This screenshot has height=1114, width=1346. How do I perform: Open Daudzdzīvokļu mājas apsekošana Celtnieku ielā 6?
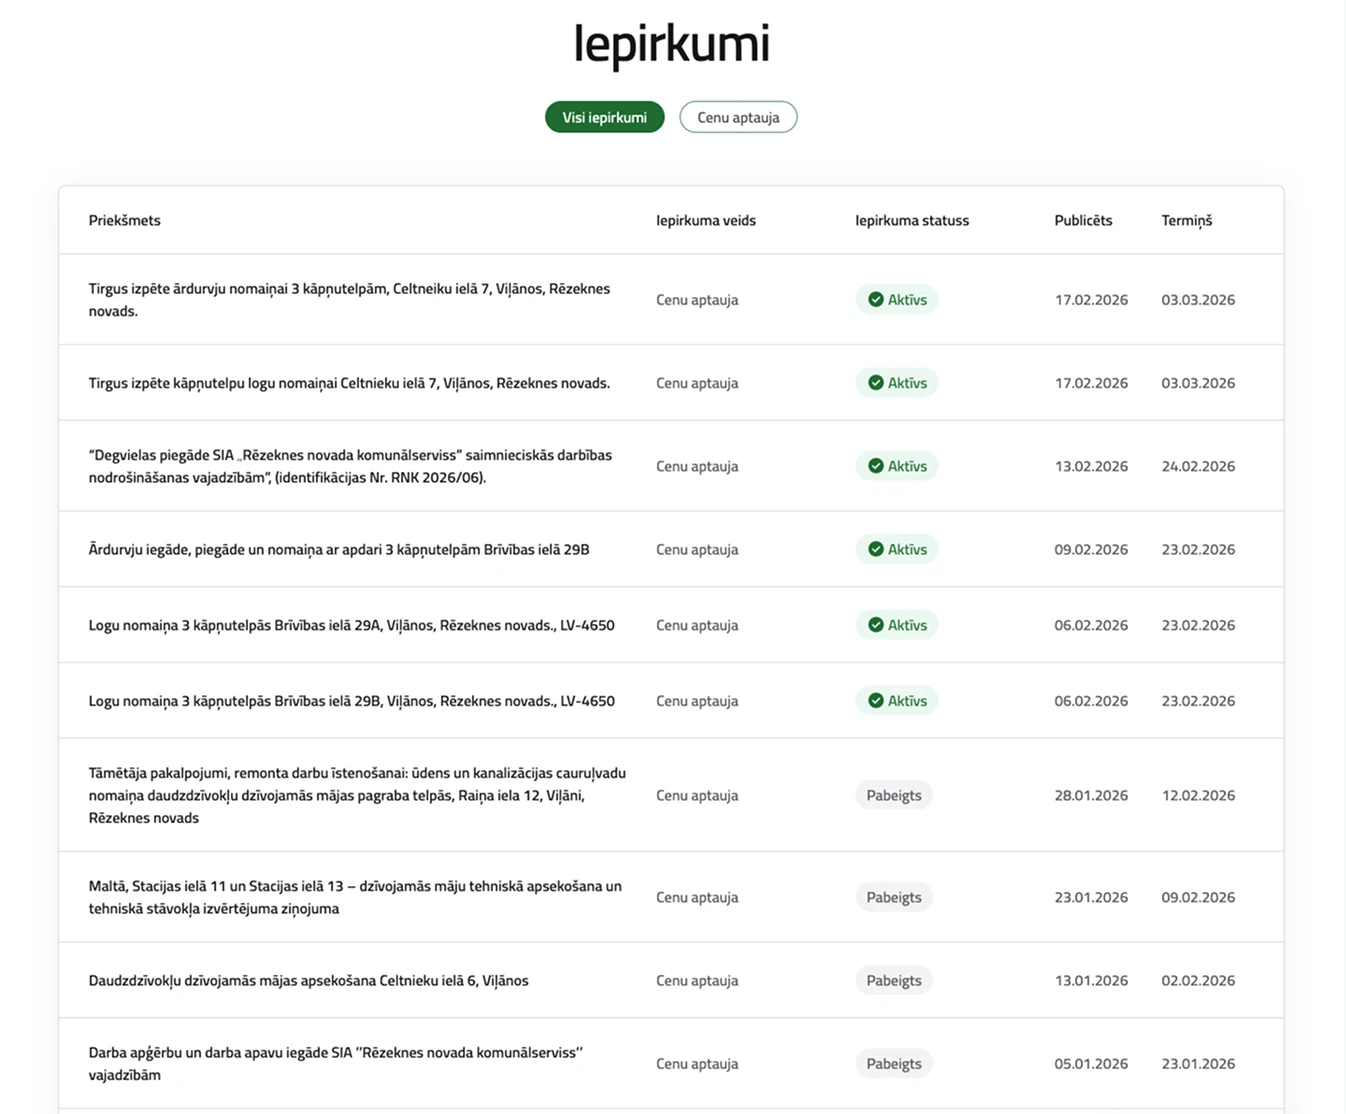[308, 980]
